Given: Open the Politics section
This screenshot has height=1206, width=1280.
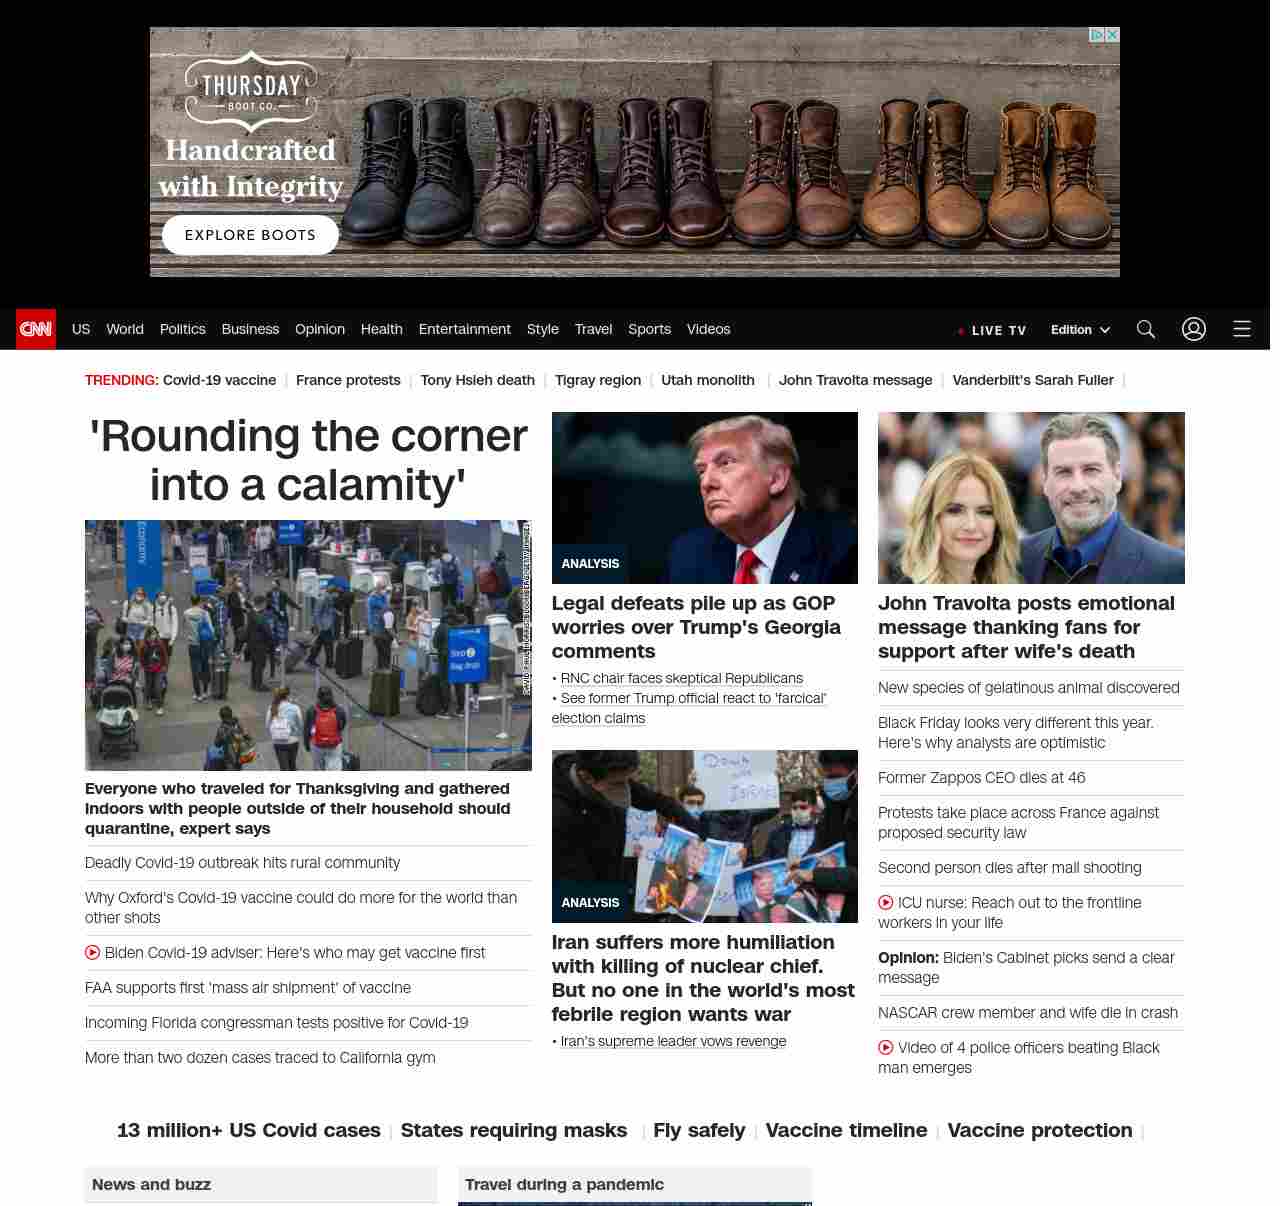Looking at the screenshot, I should (182, 329).
